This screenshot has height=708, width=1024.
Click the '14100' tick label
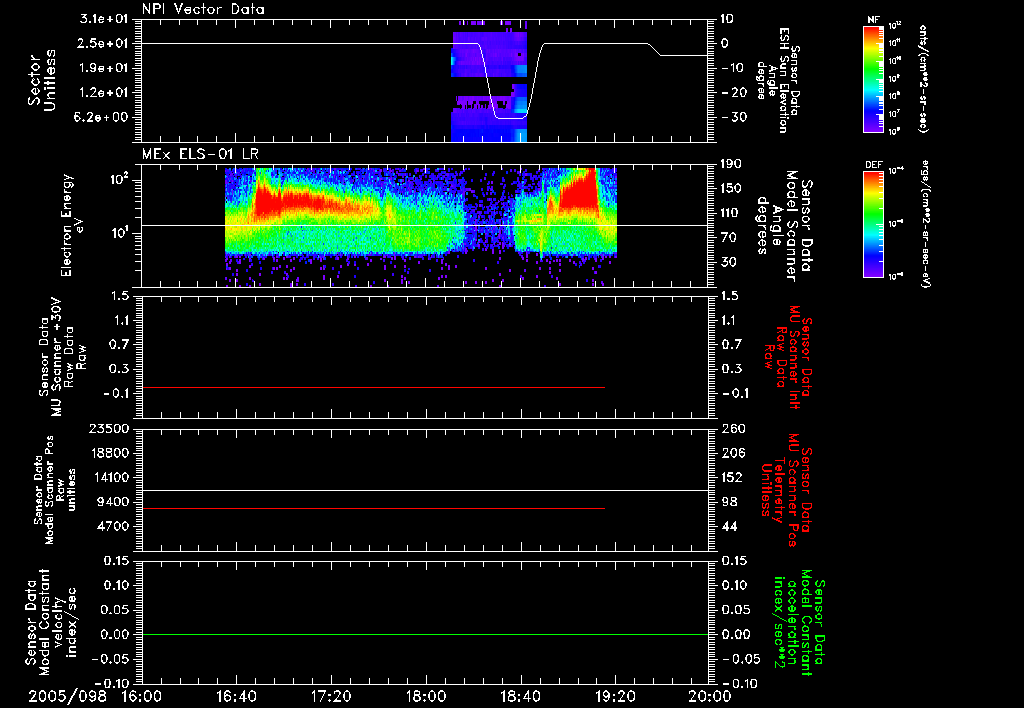108,477
